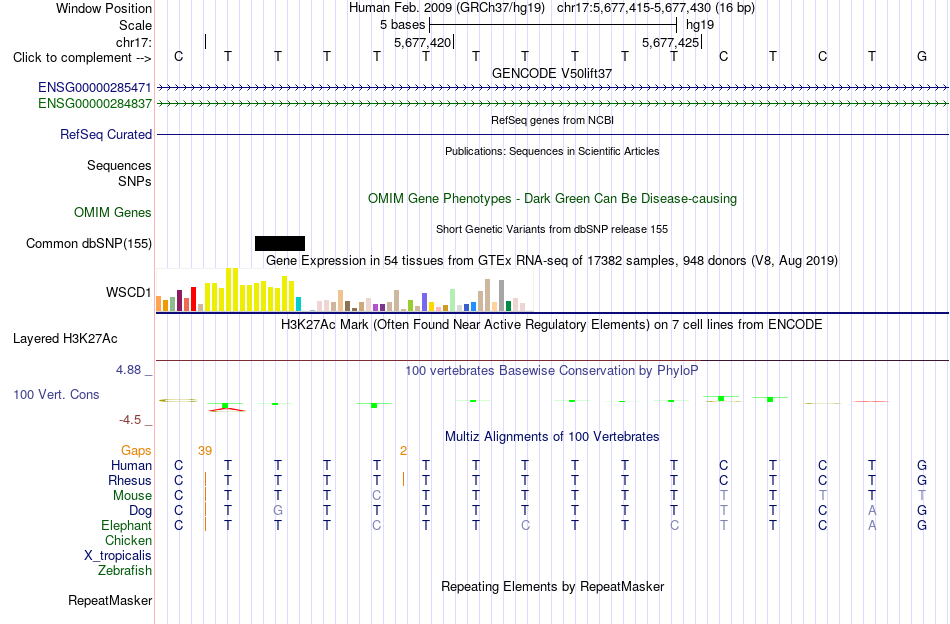Click the gap count 2
The image size is (950, 624).
pyautogui.click(x=404, y=450)
